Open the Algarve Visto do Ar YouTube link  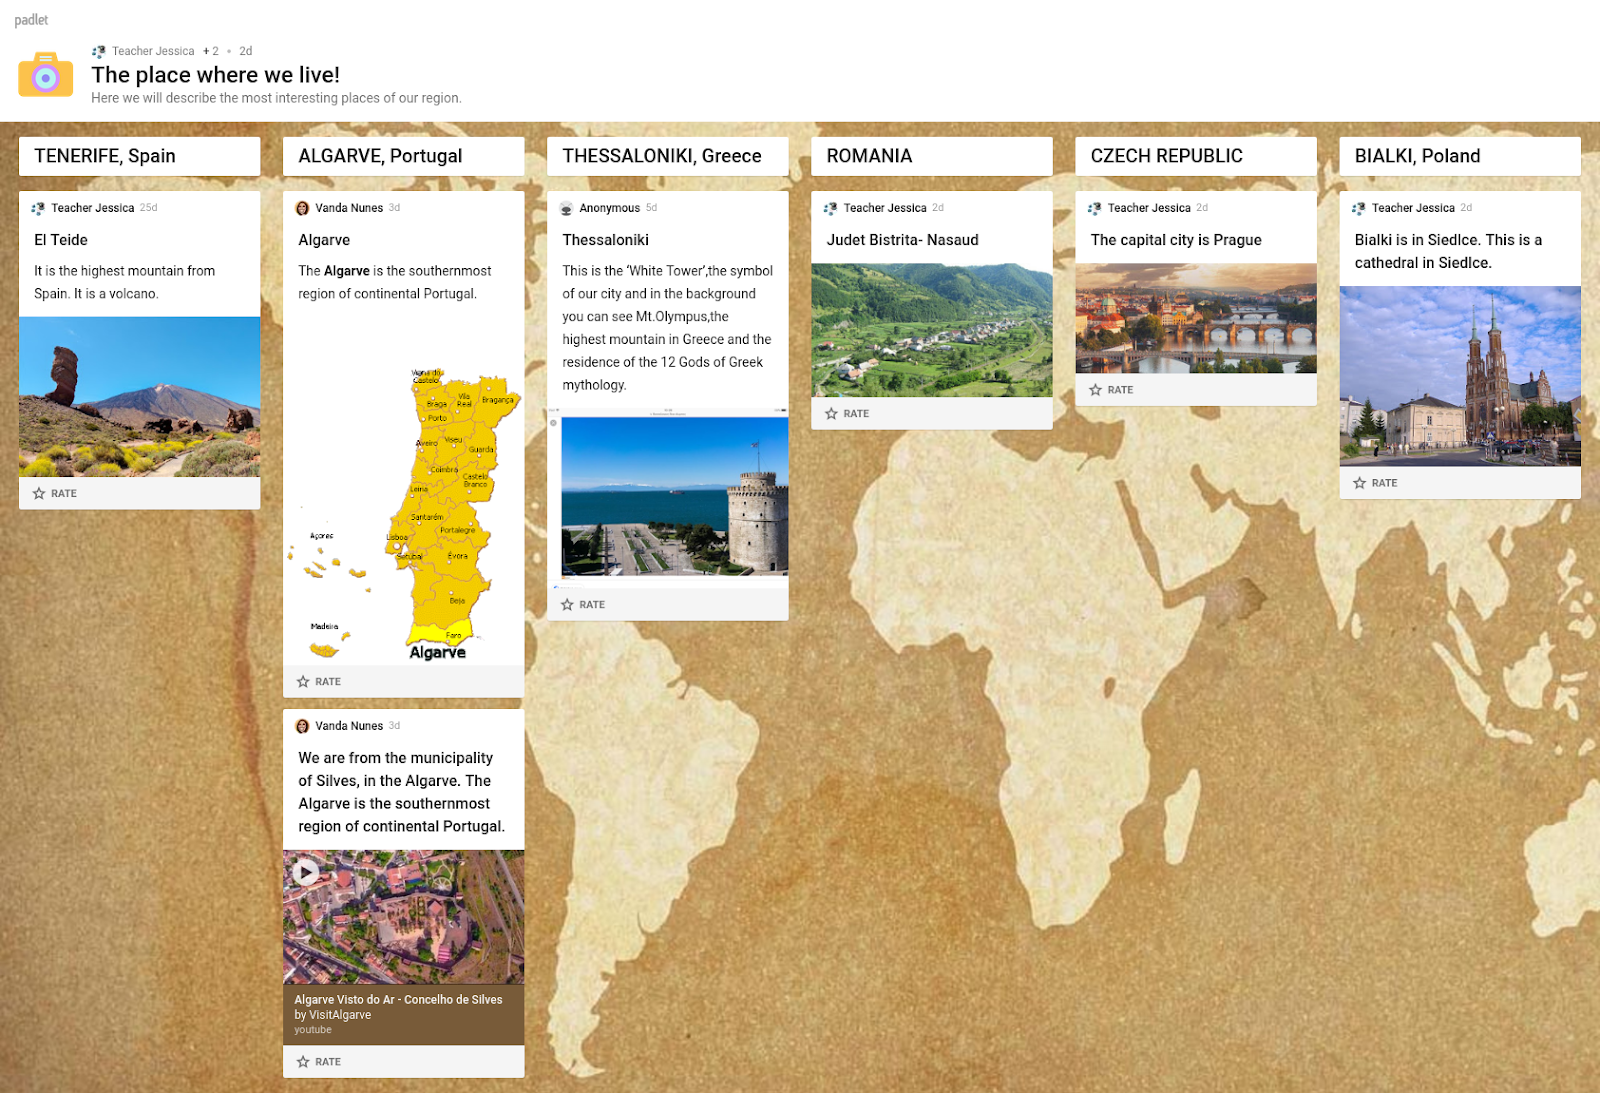tap(399, 999)
